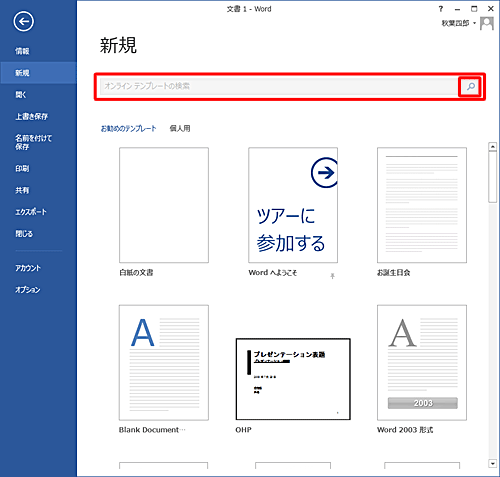Click the back arrow to leave Backstage
Image resolution: width=500 pixels, height=477 pixels.
pos(23,22)
